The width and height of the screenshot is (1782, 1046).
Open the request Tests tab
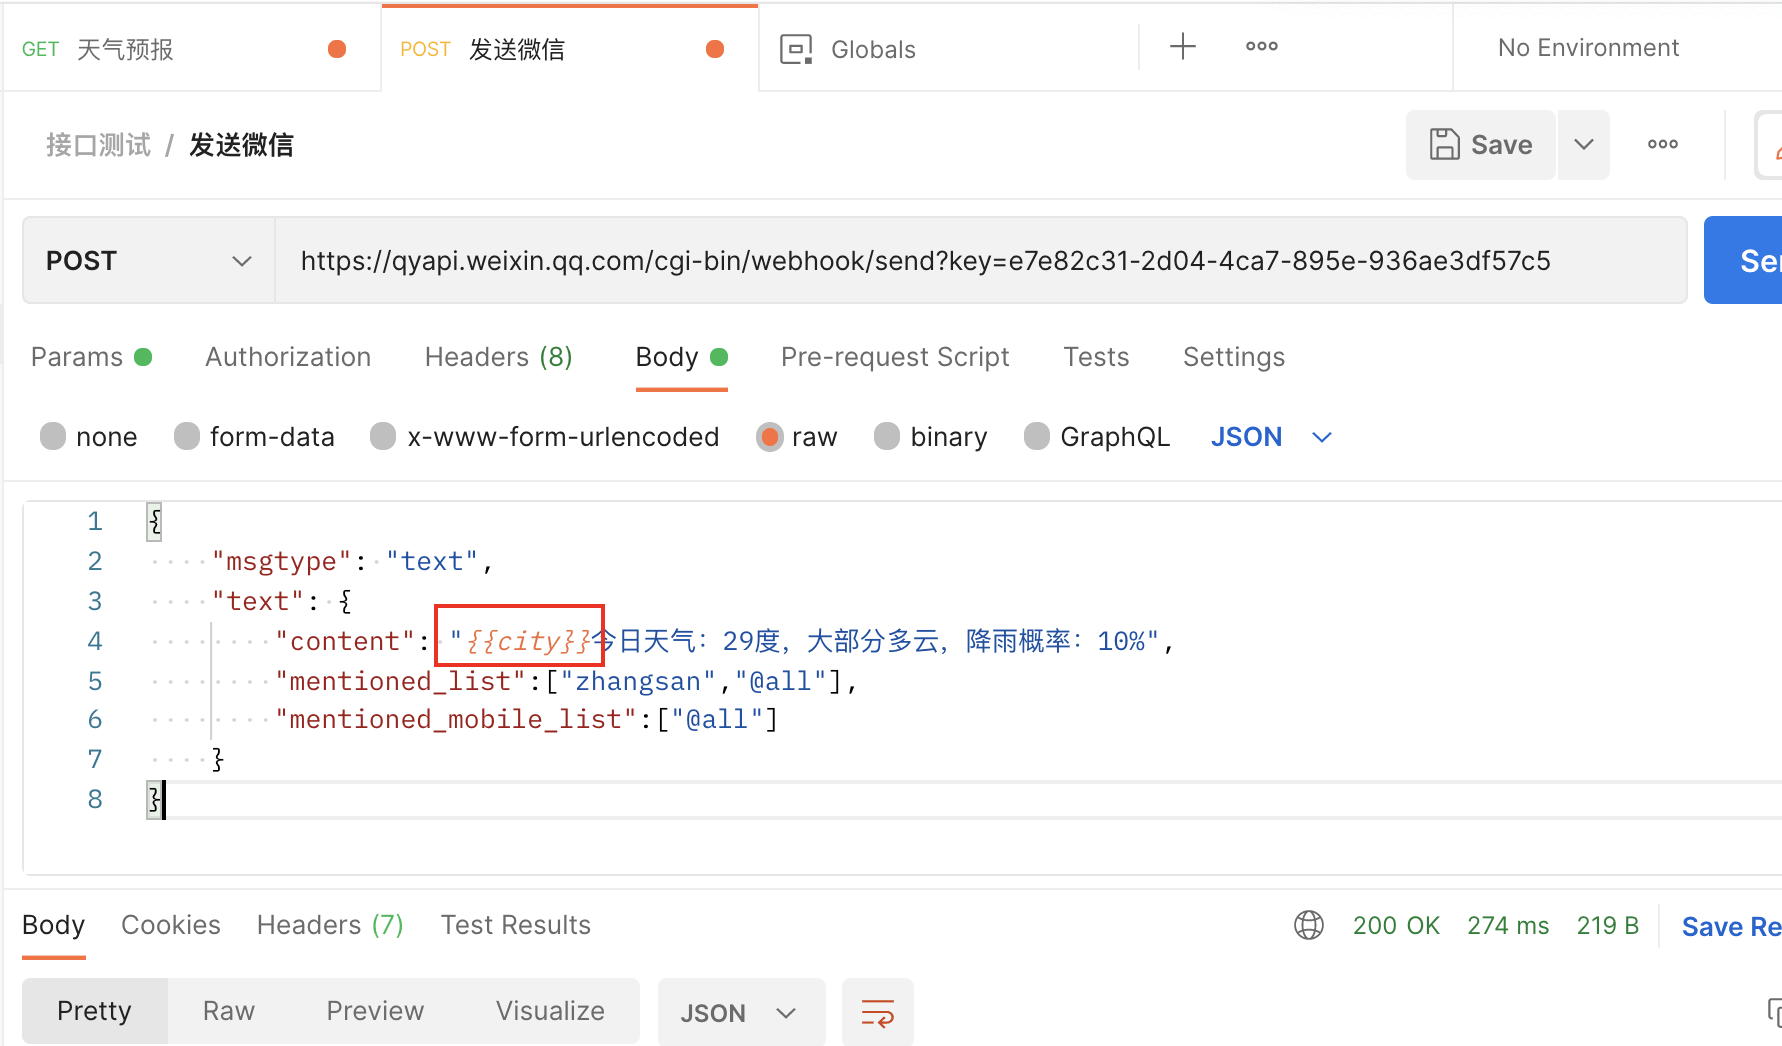click(x=1096, y=357)
